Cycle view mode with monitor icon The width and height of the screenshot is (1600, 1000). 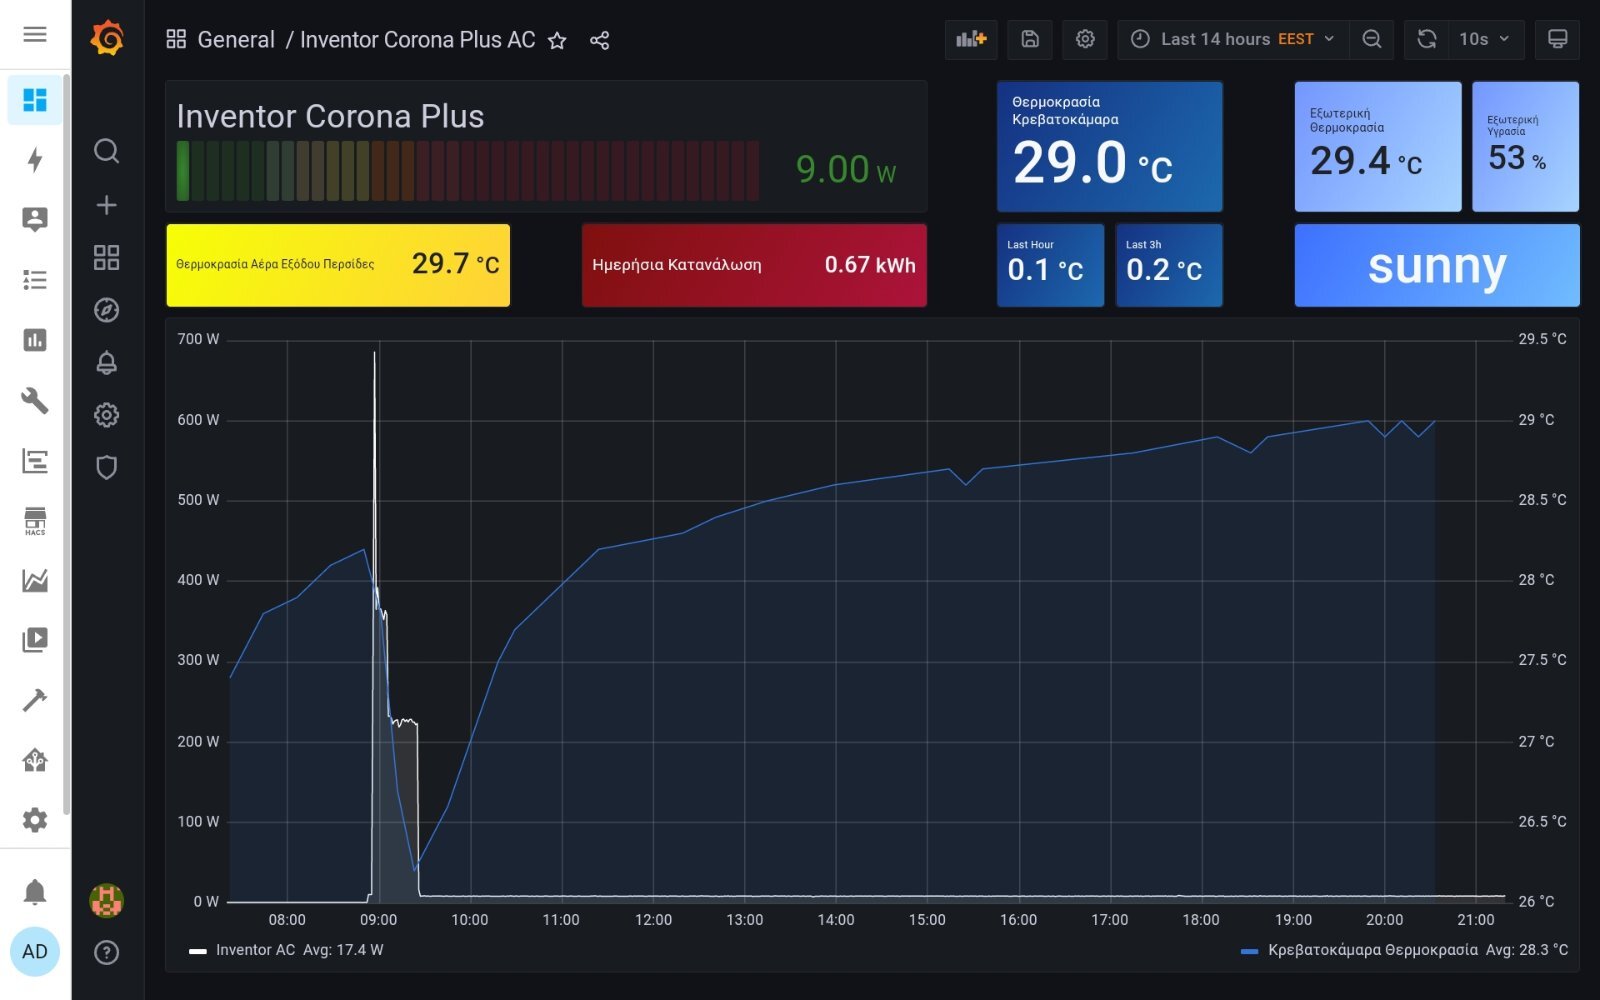pyautogui.click(x=1557, y=39)
